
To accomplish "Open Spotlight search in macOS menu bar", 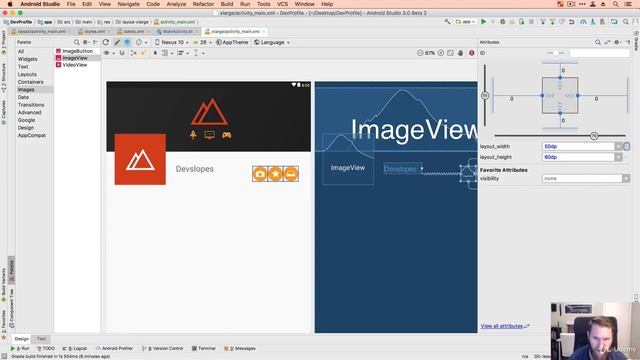I will [x=616, y=4].
